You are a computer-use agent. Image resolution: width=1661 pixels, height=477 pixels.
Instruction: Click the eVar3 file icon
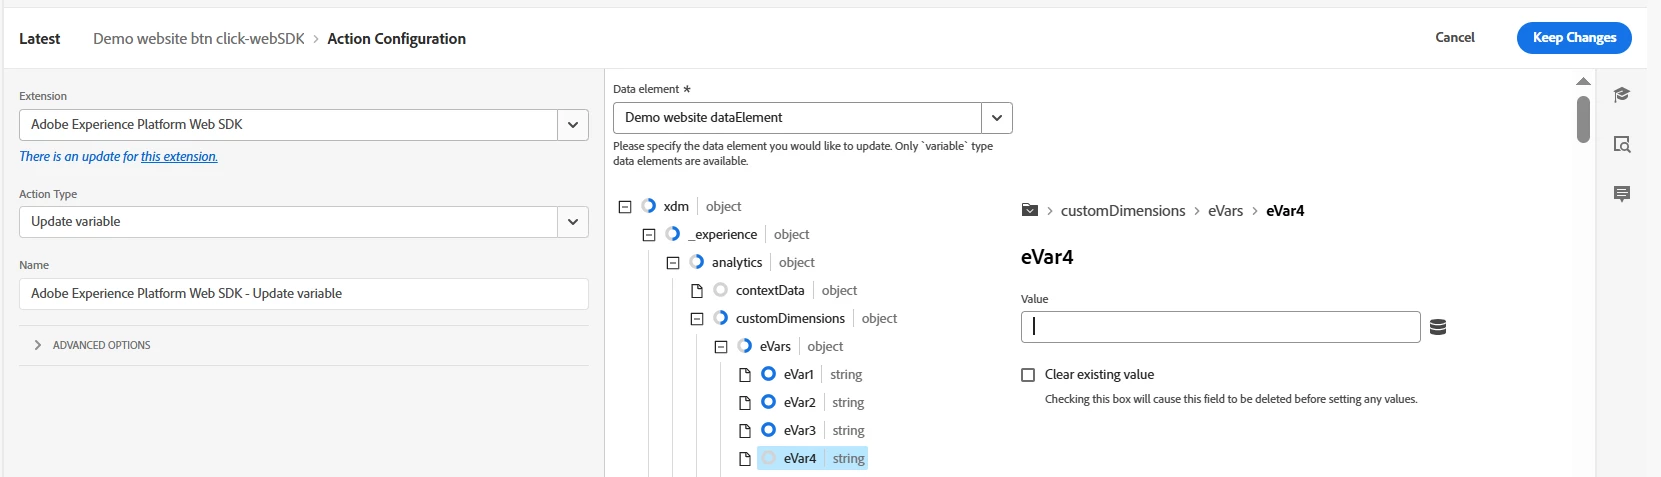point(745,431)
